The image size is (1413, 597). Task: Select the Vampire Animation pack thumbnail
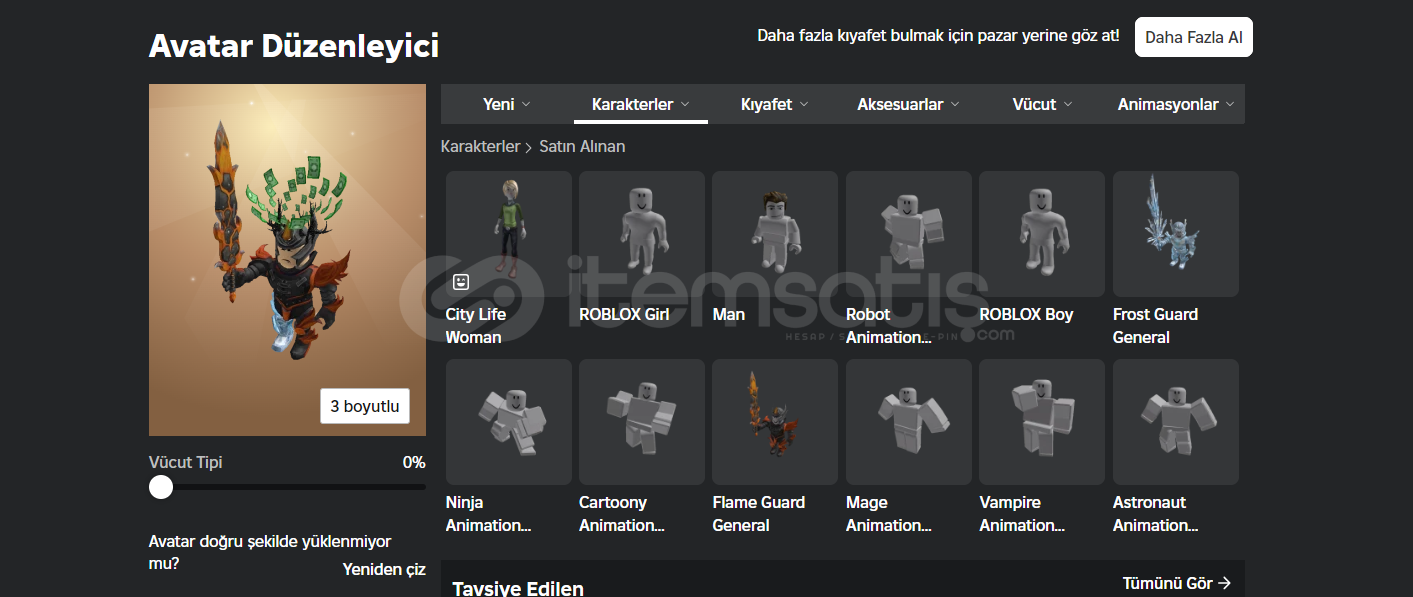point(1042,422)
